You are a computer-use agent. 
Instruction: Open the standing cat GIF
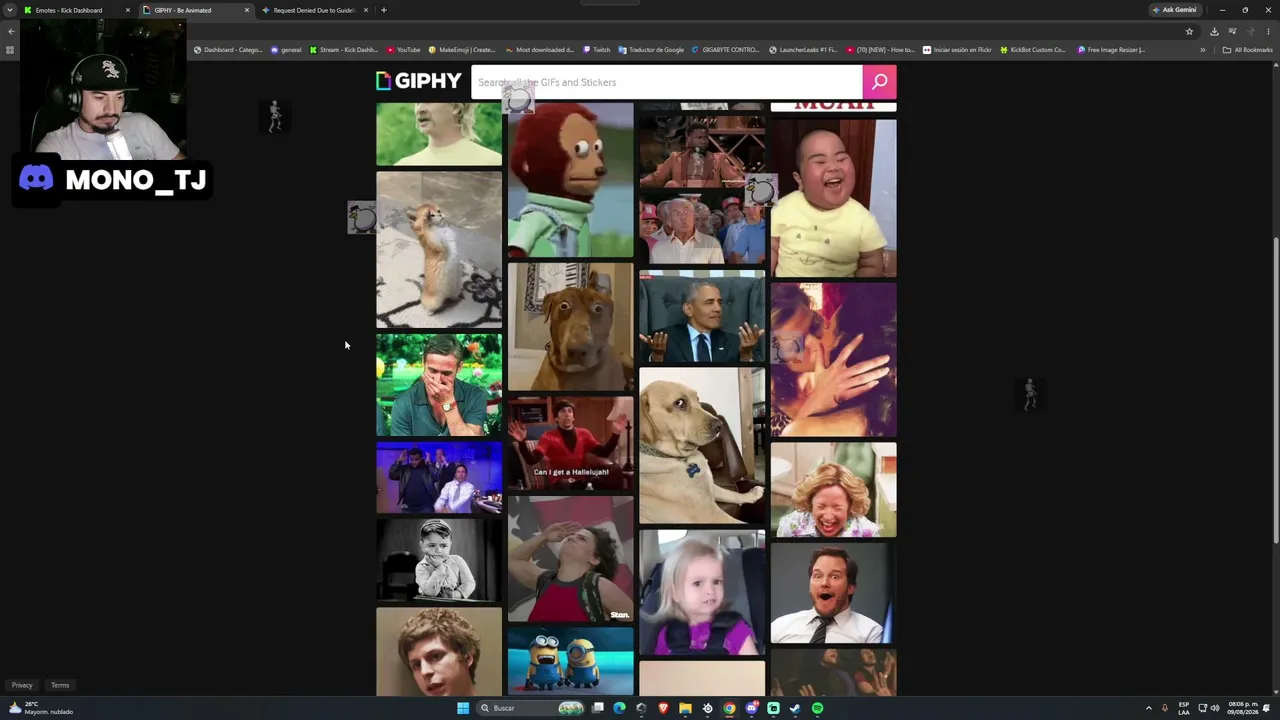click(439, 250)
